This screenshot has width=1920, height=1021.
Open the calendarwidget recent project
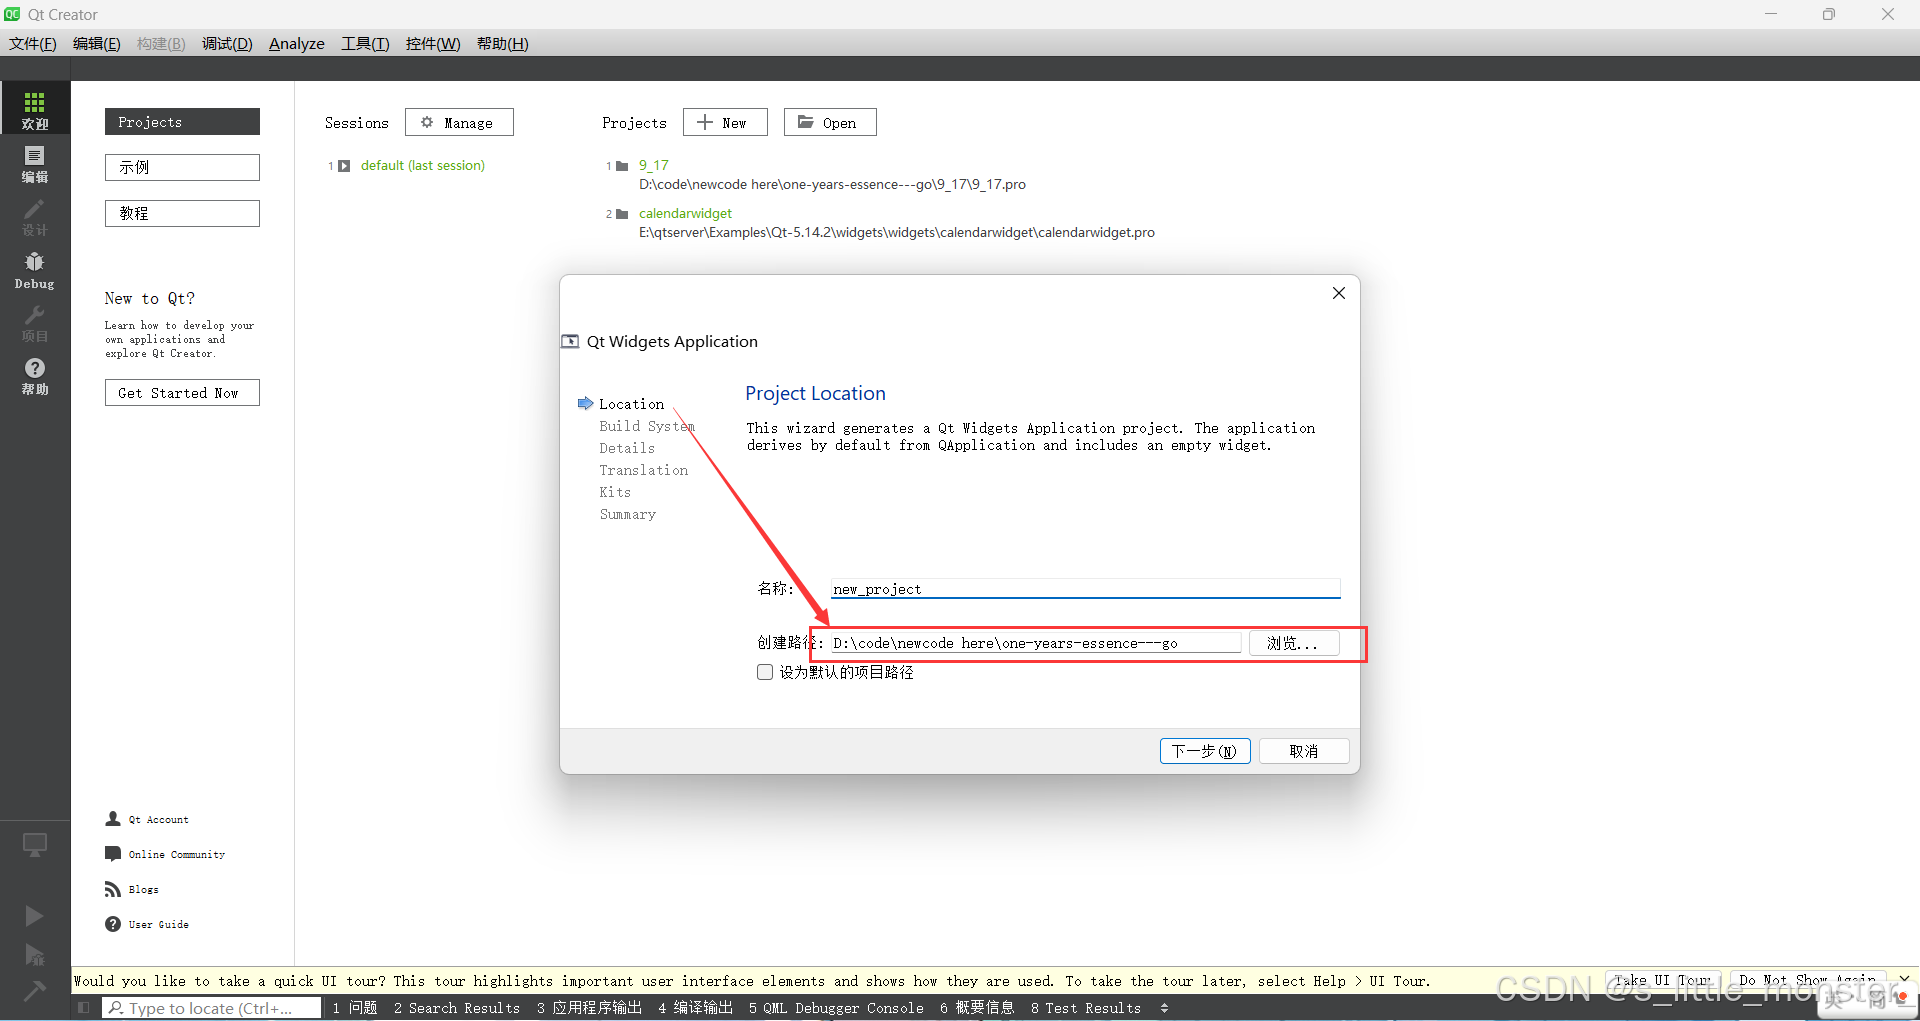pos(685,213)
